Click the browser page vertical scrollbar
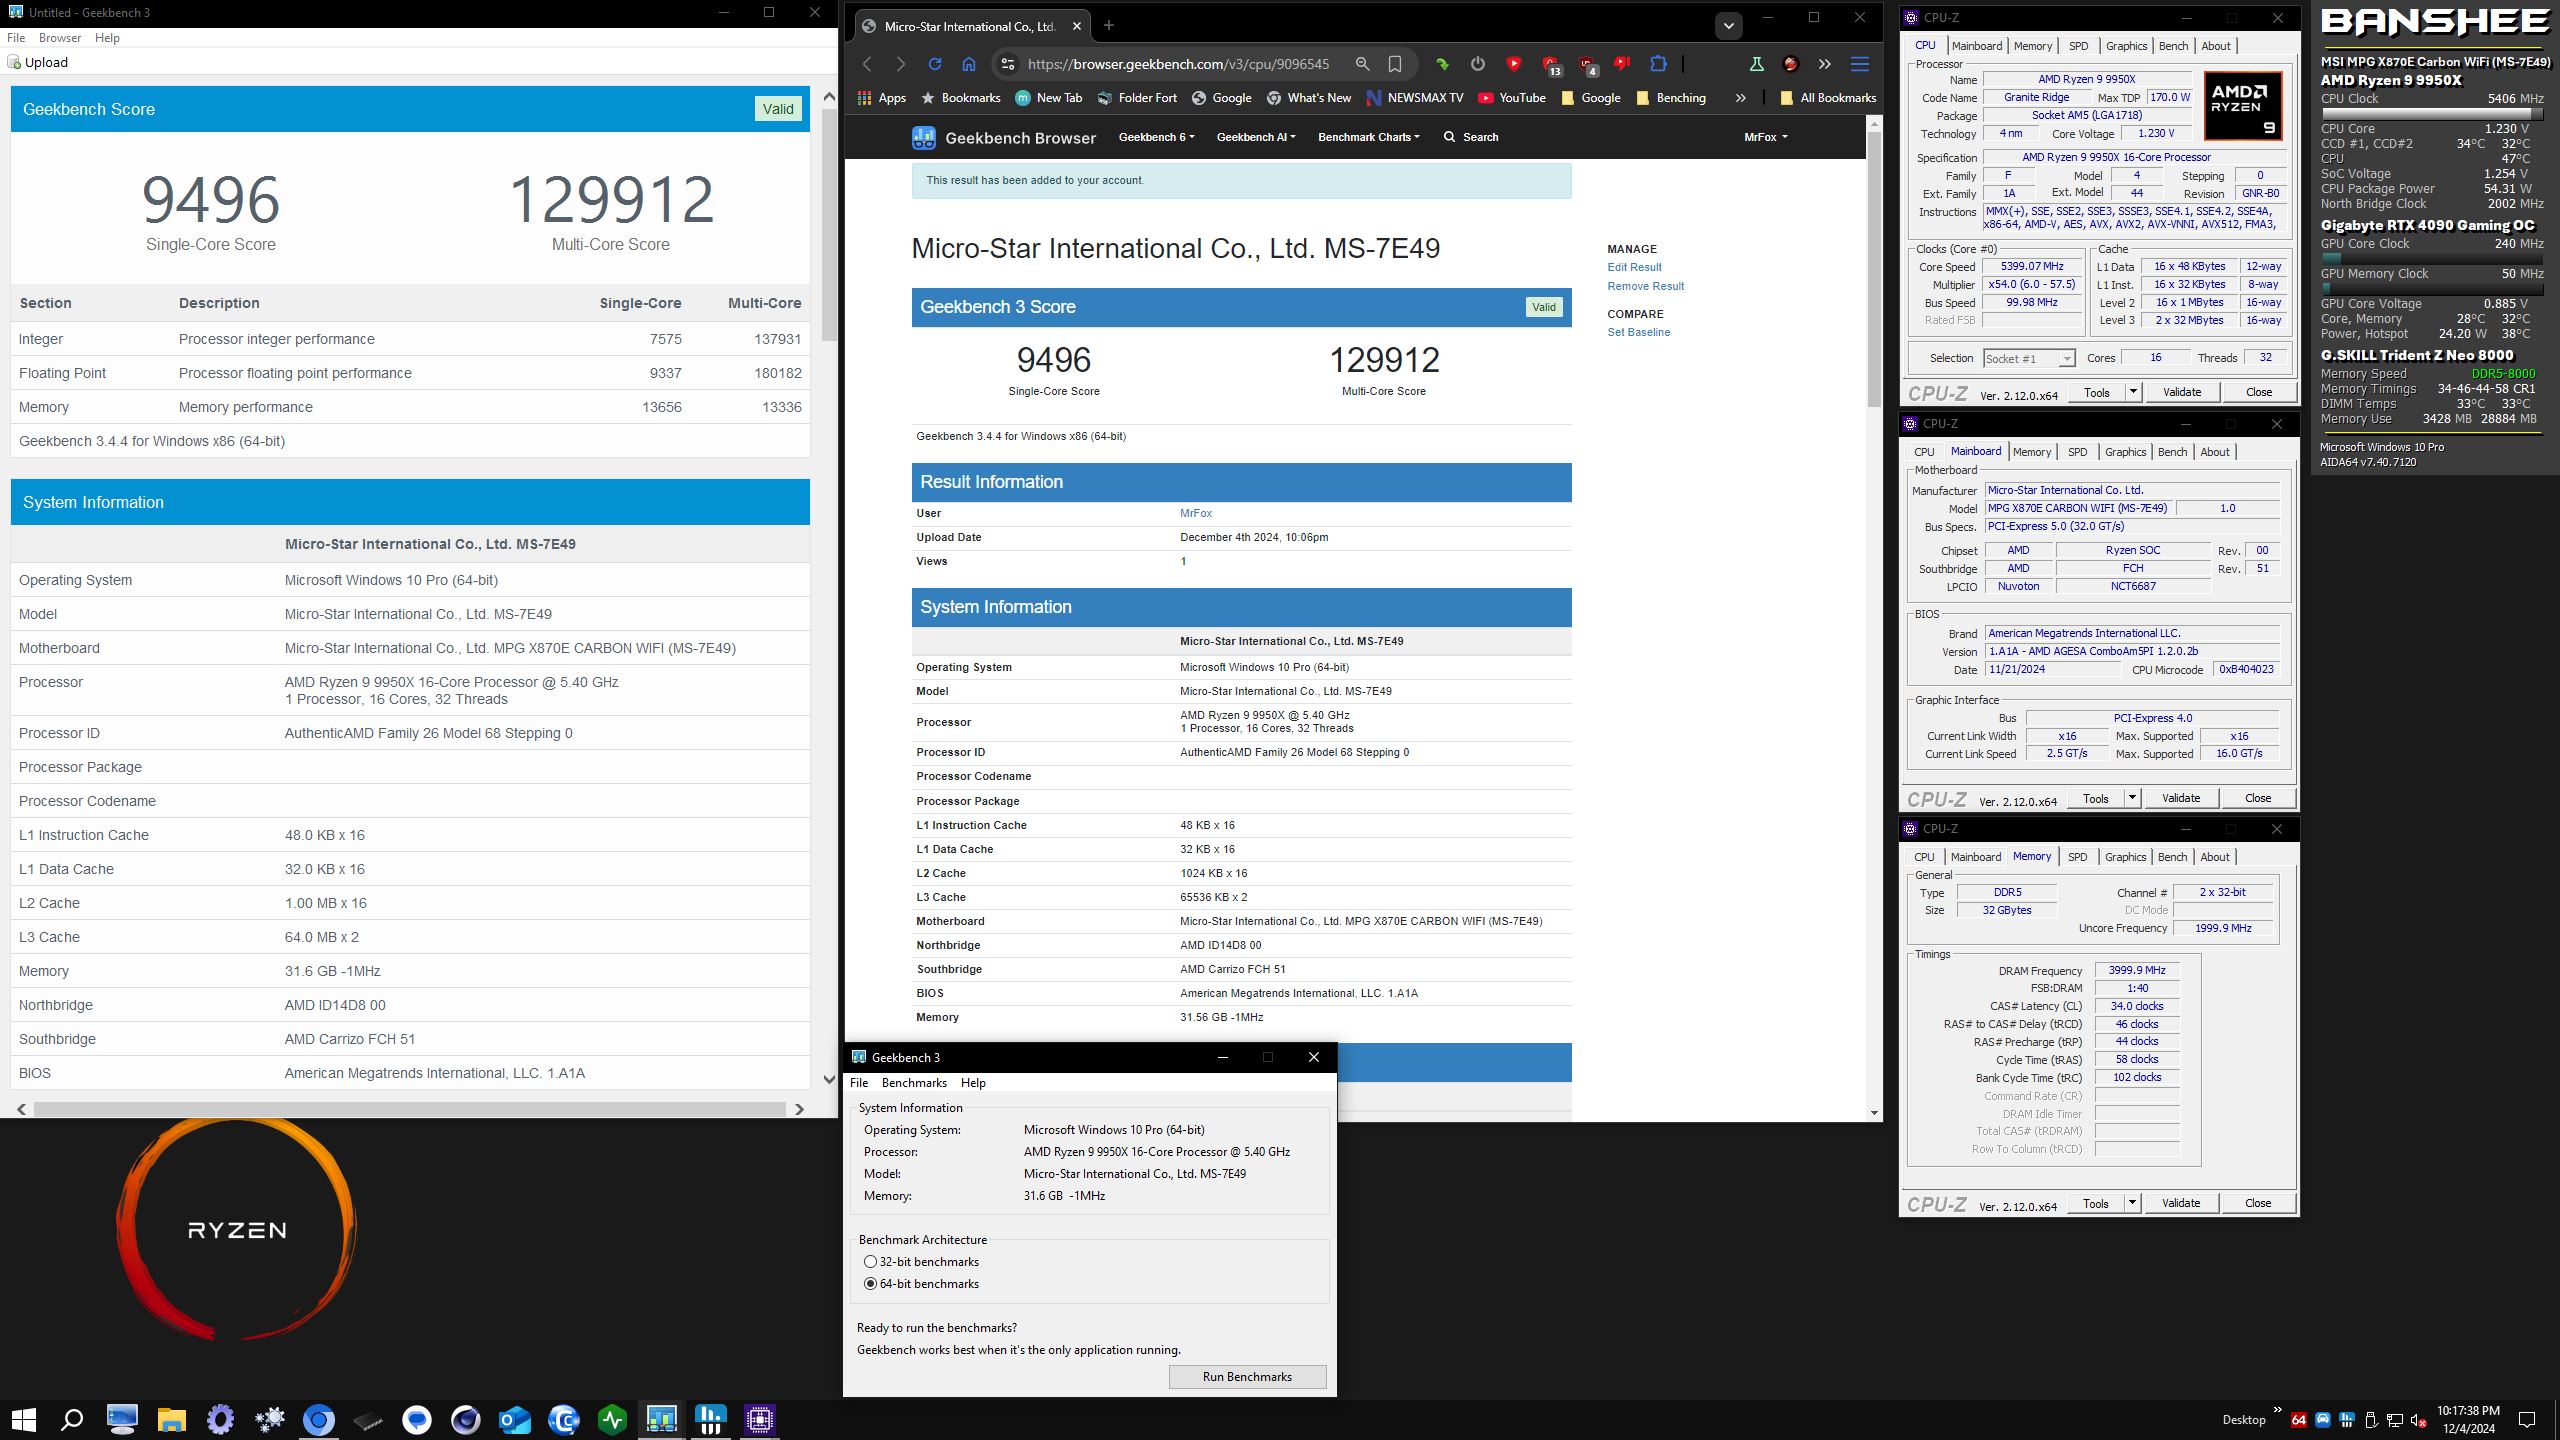The image size is (2560, 1440). pos(1873,270)
